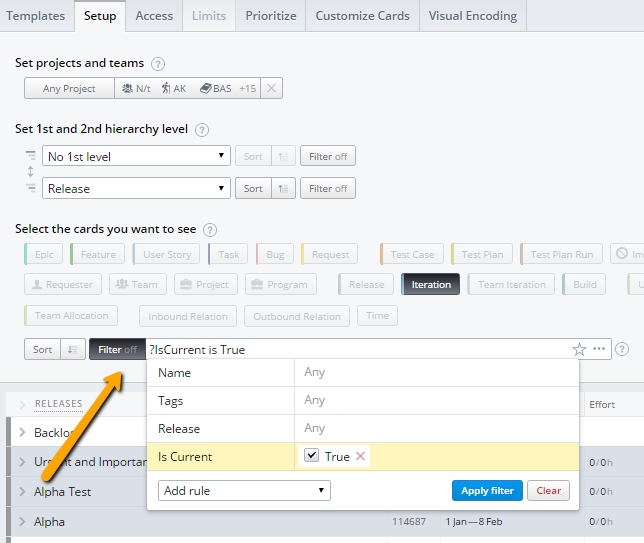Expand the Alpha release row

[22, 521]
